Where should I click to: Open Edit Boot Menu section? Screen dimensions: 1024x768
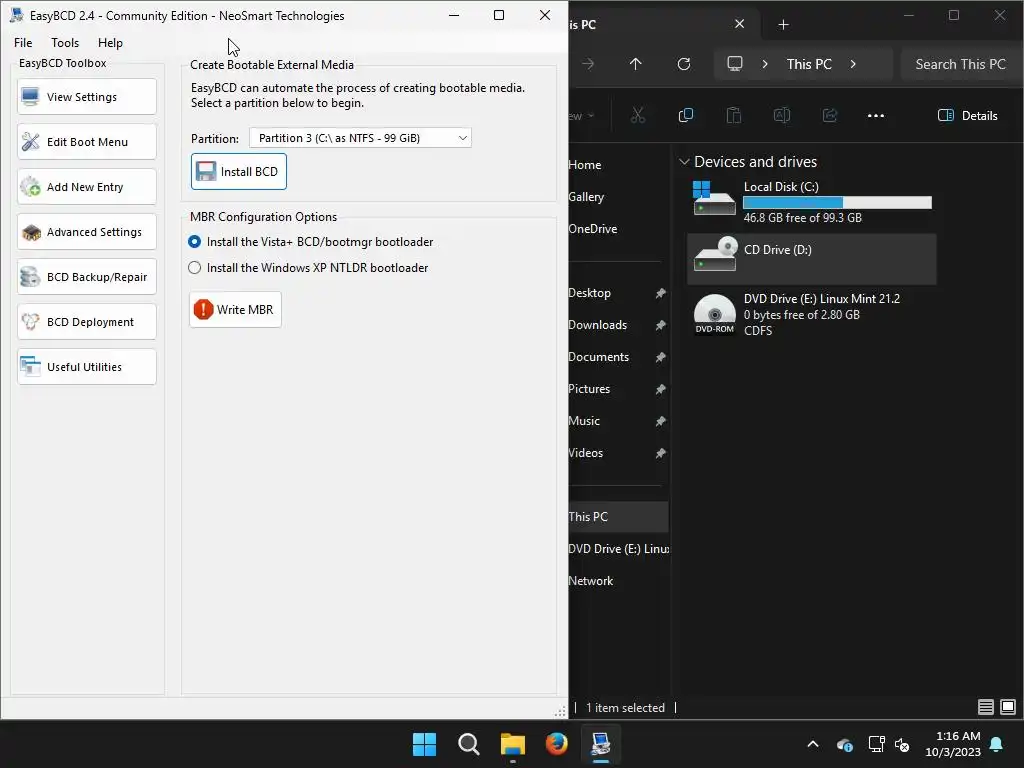87,142
